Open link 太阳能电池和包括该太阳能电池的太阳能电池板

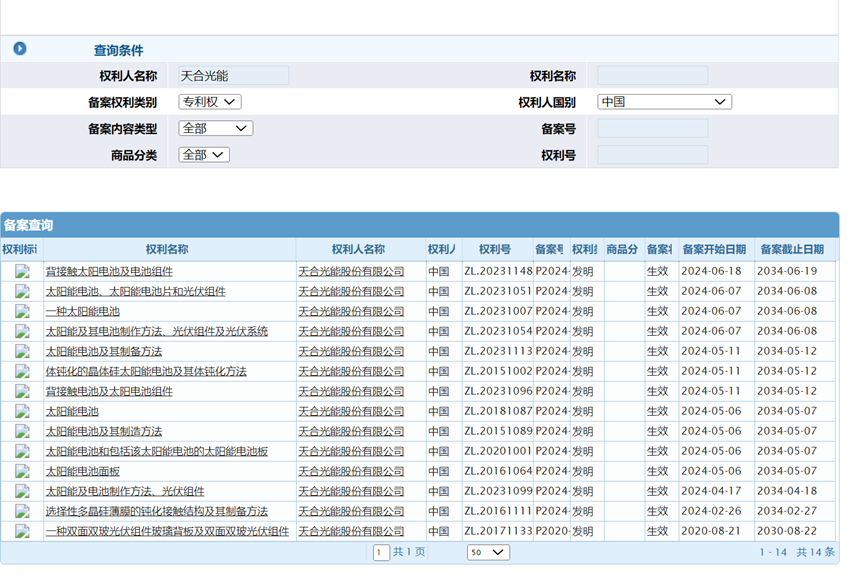(157, 451)
